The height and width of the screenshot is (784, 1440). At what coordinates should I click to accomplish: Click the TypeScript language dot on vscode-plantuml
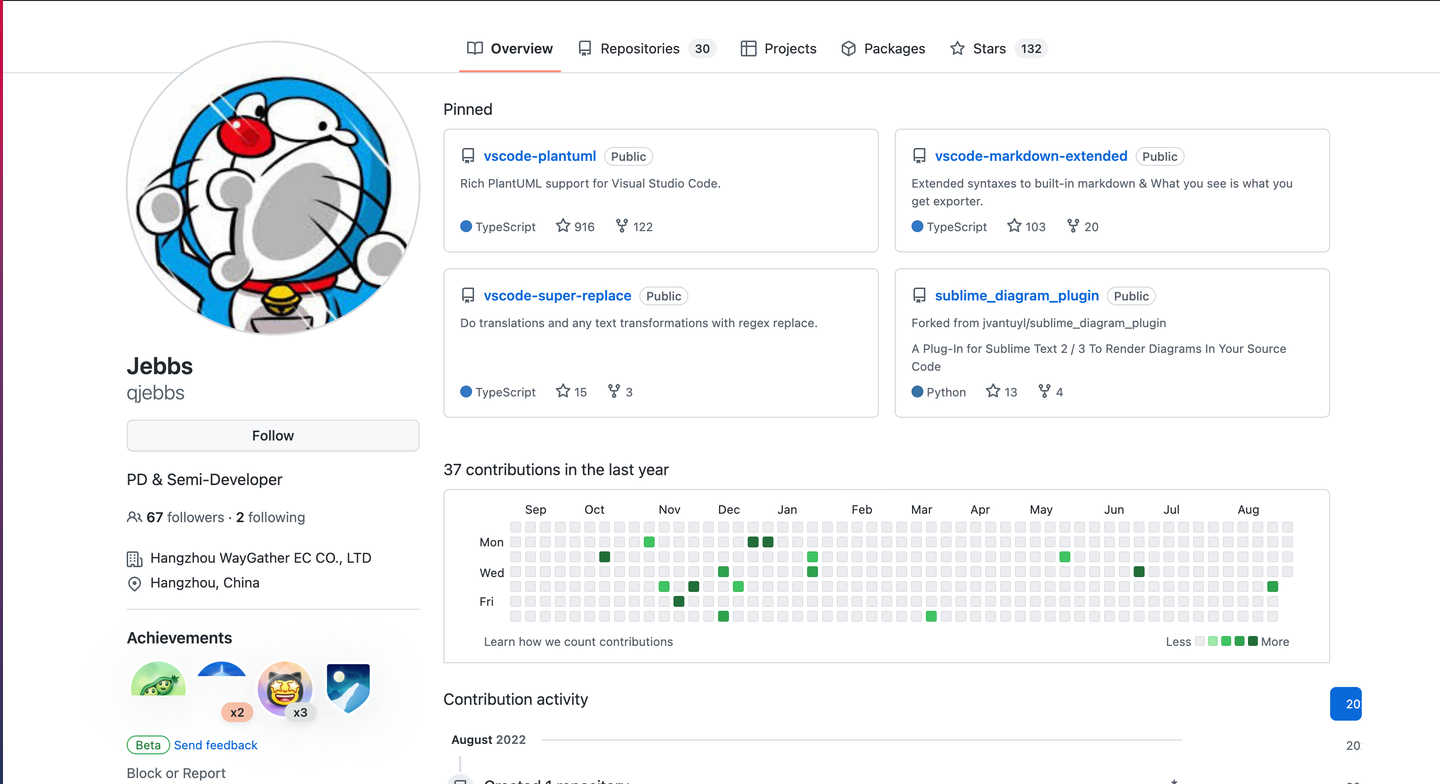click(x=466, y=226)
